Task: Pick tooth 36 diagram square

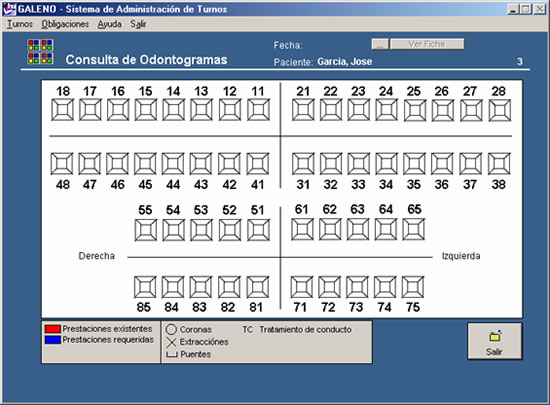Action: pyautogui.click(x=442, y=163)
